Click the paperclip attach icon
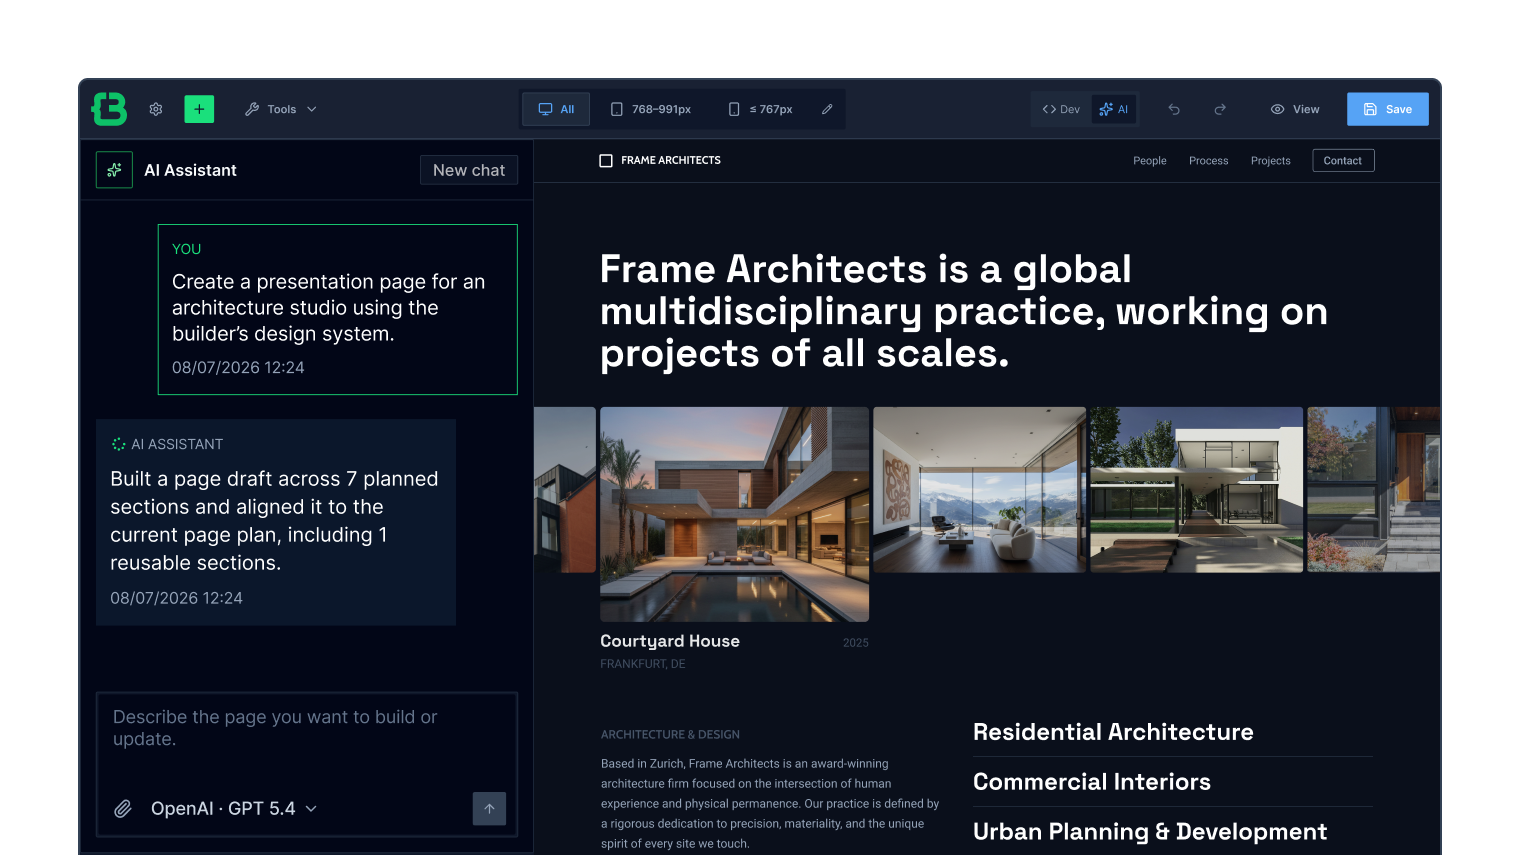 pyautogui.click(x=122, y=808)
